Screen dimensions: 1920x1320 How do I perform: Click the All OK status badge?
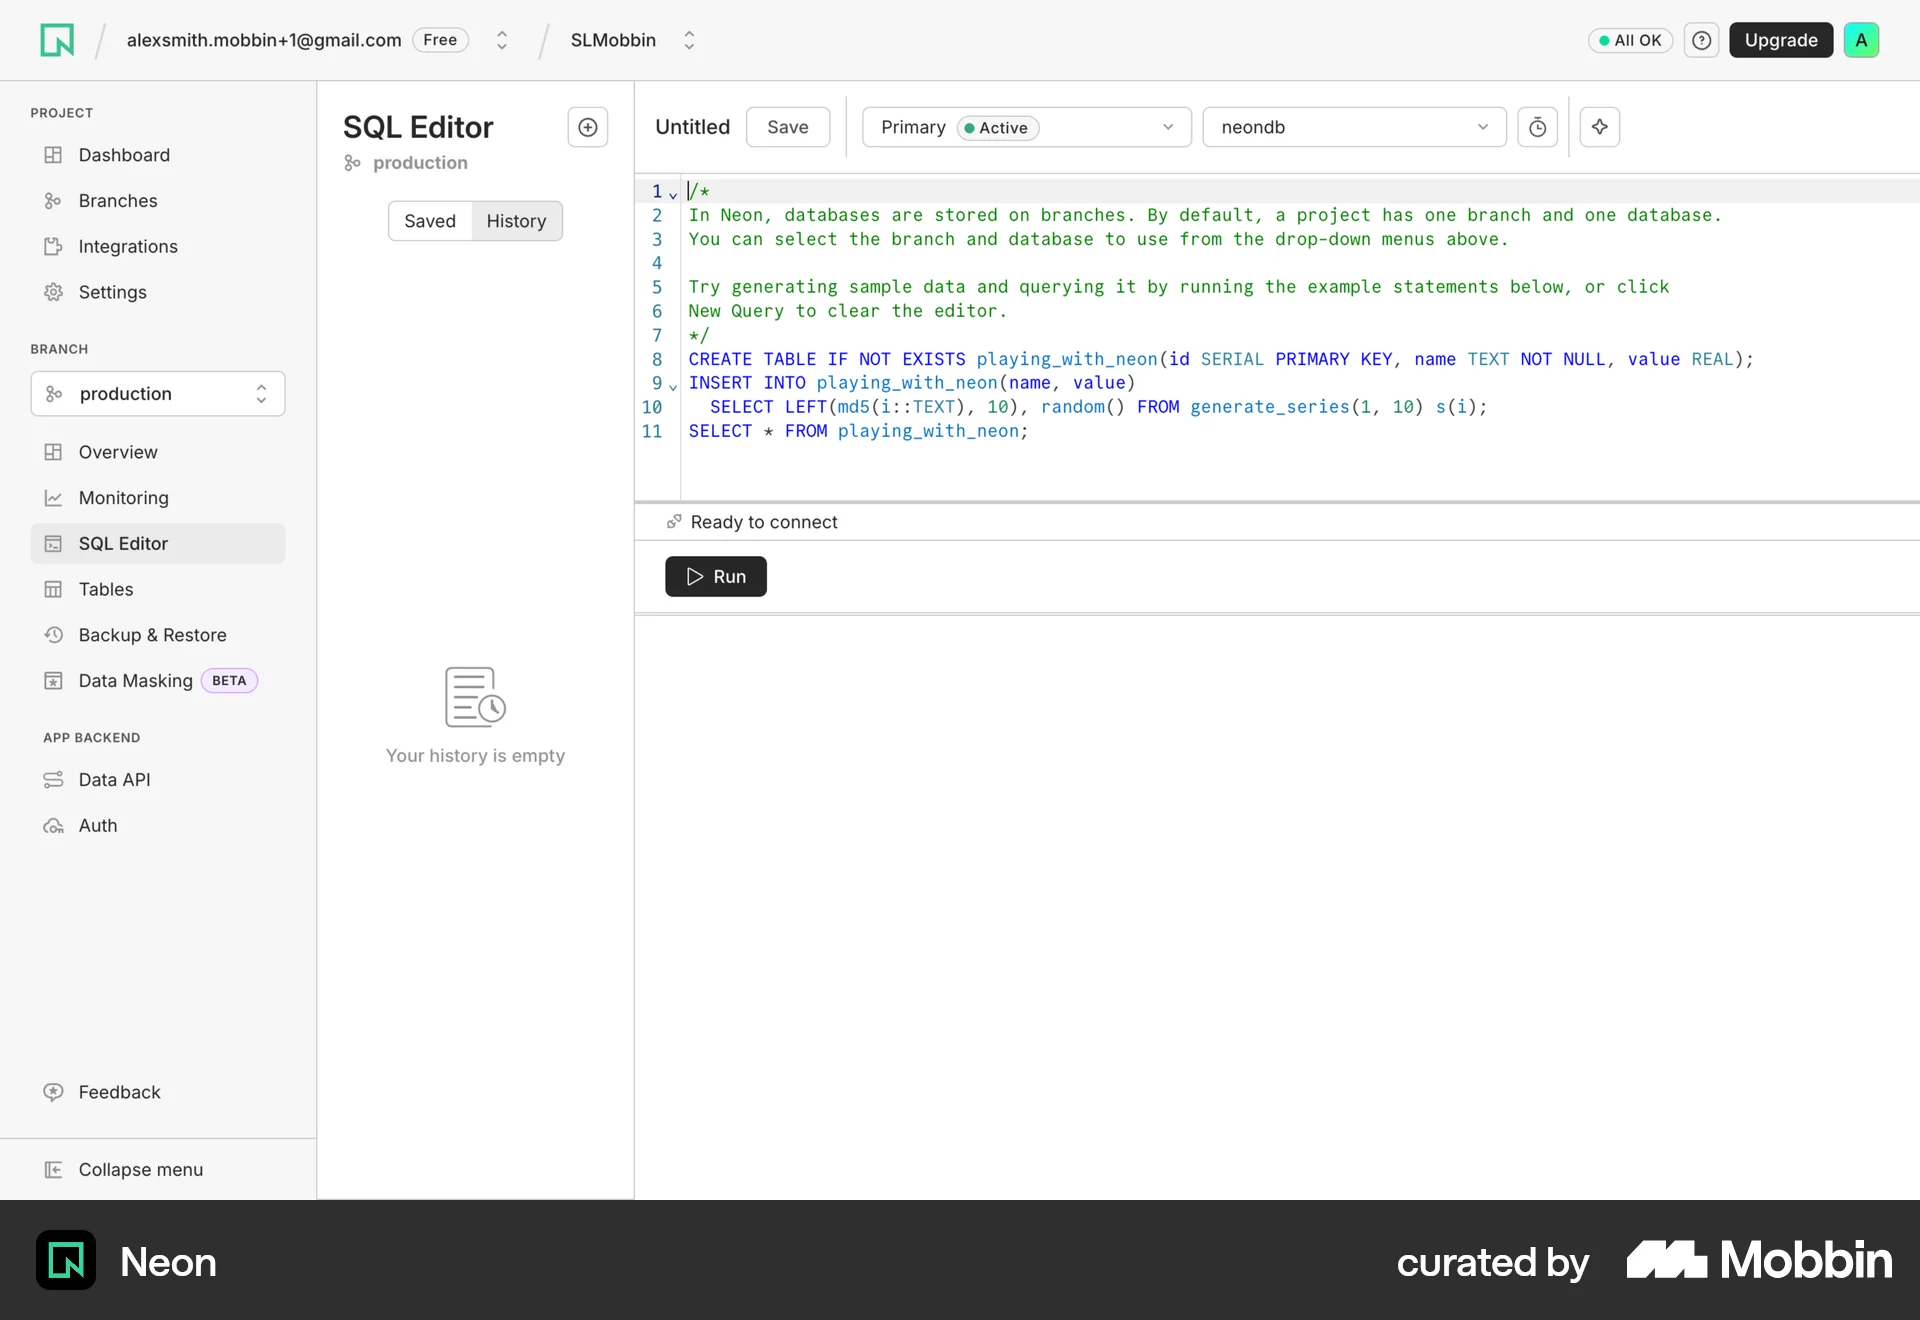pos(1630,40)
